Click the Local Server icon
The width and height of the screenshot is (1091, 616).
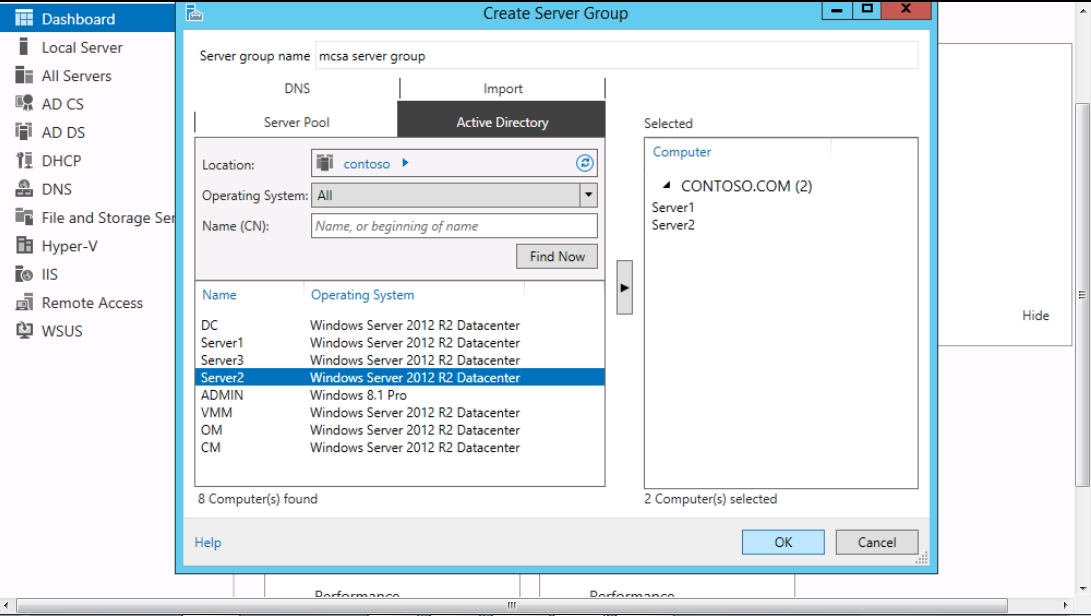pyautogui.click(x=24, y=47)
